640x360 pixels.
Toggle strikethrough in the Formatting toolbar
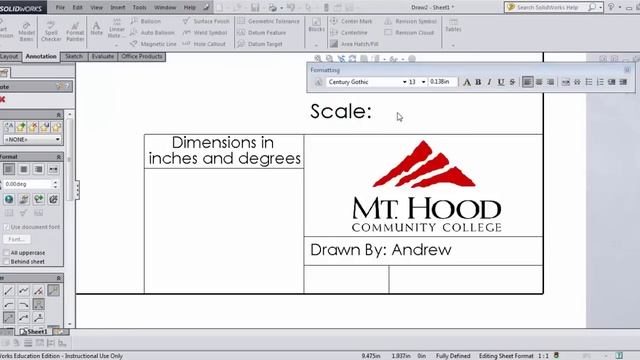point(512,82)
